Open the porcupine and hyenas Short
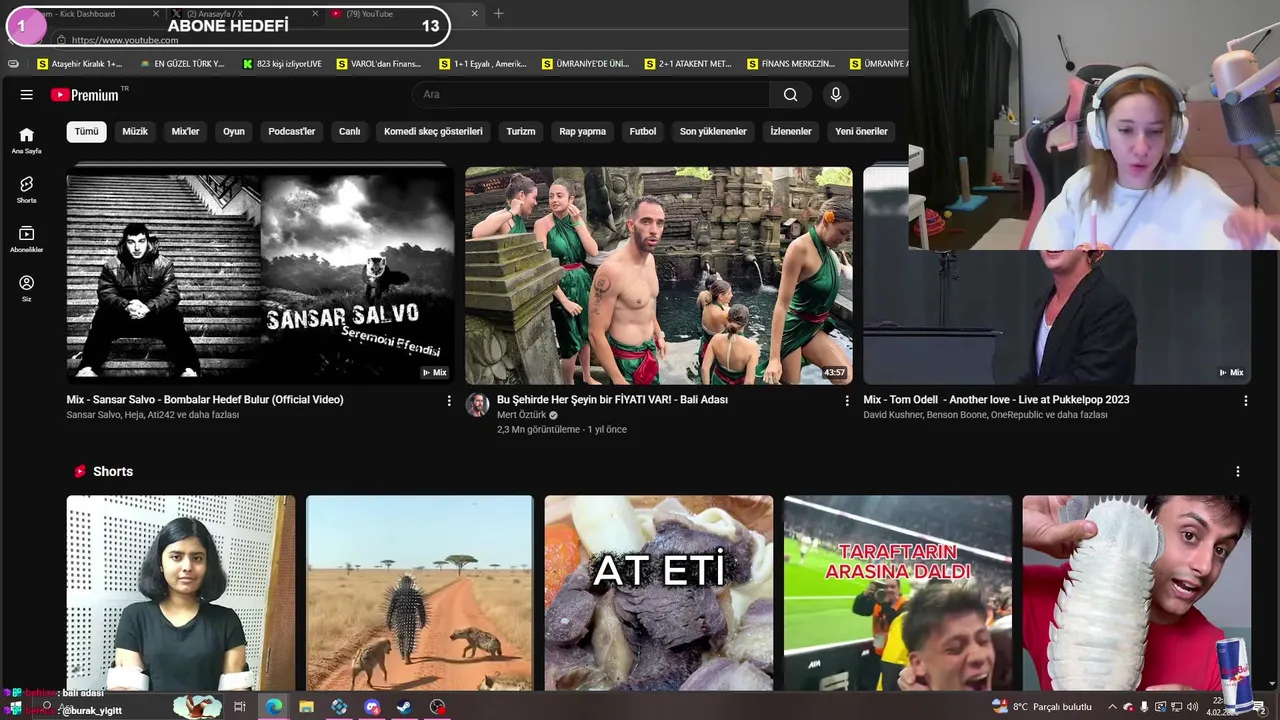1280x720 pixels. pos(420,593)
